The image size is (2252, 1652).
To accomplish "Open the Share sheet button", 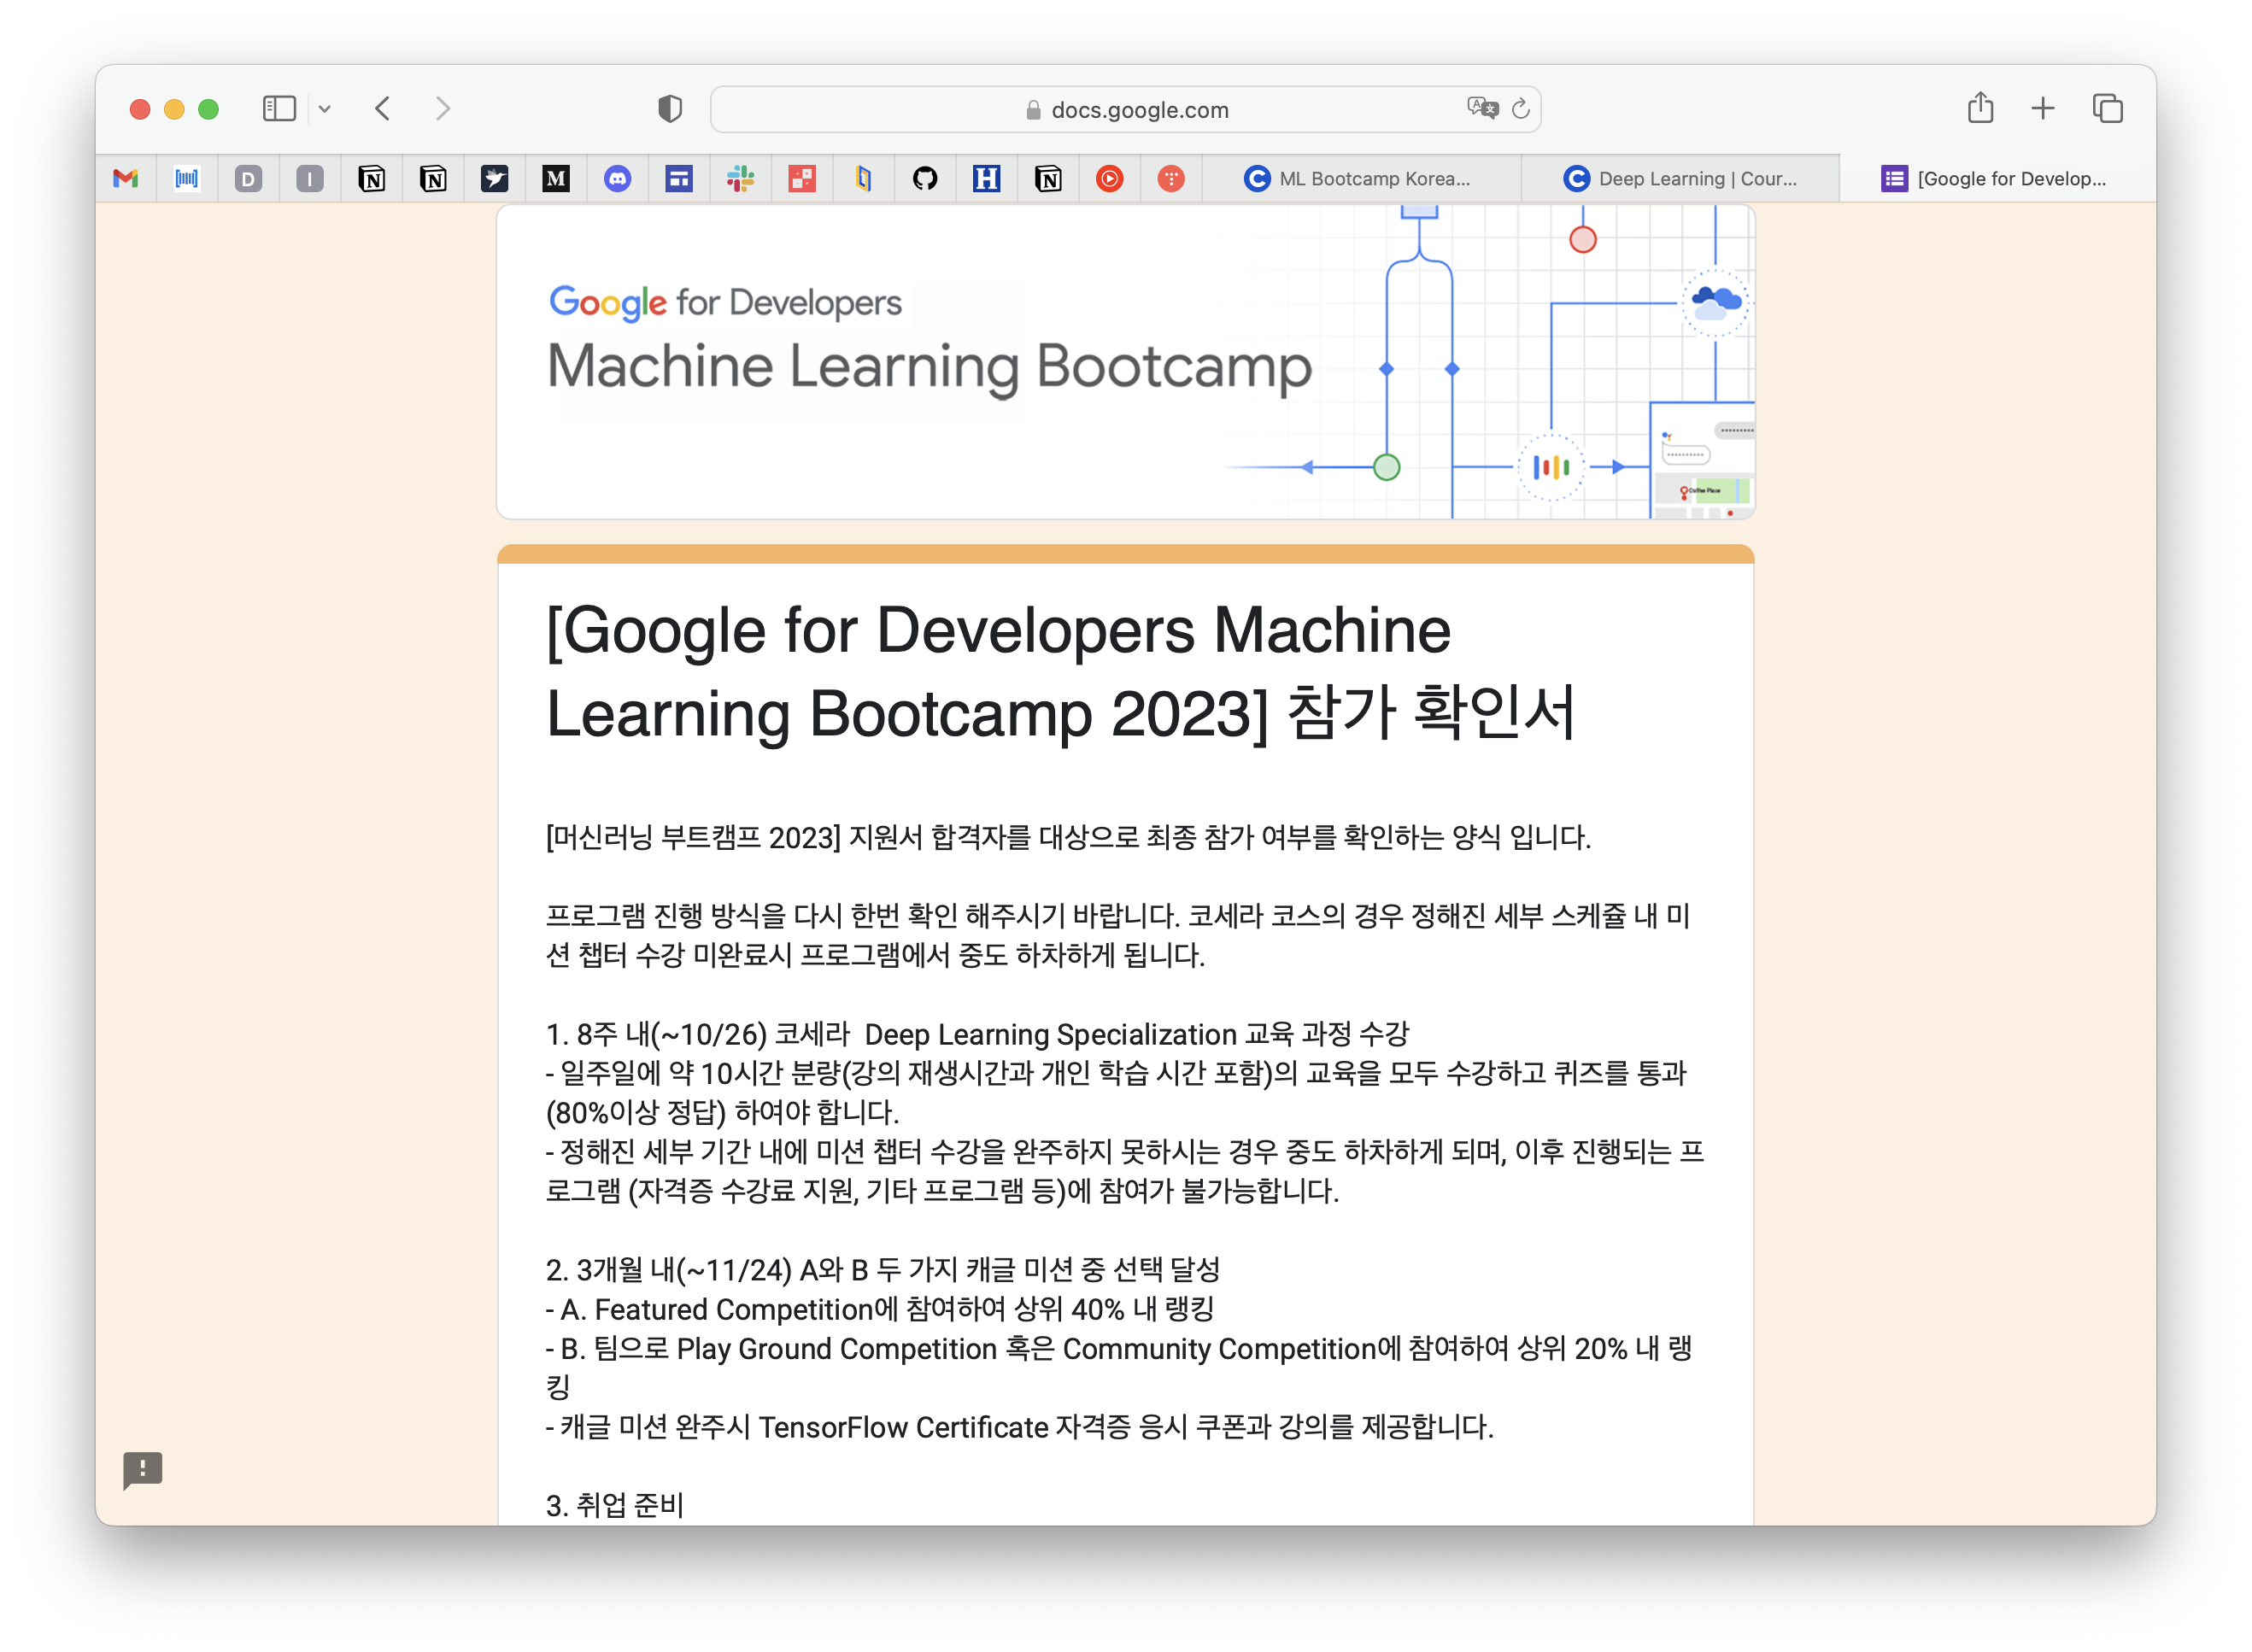I will 1980,108.
